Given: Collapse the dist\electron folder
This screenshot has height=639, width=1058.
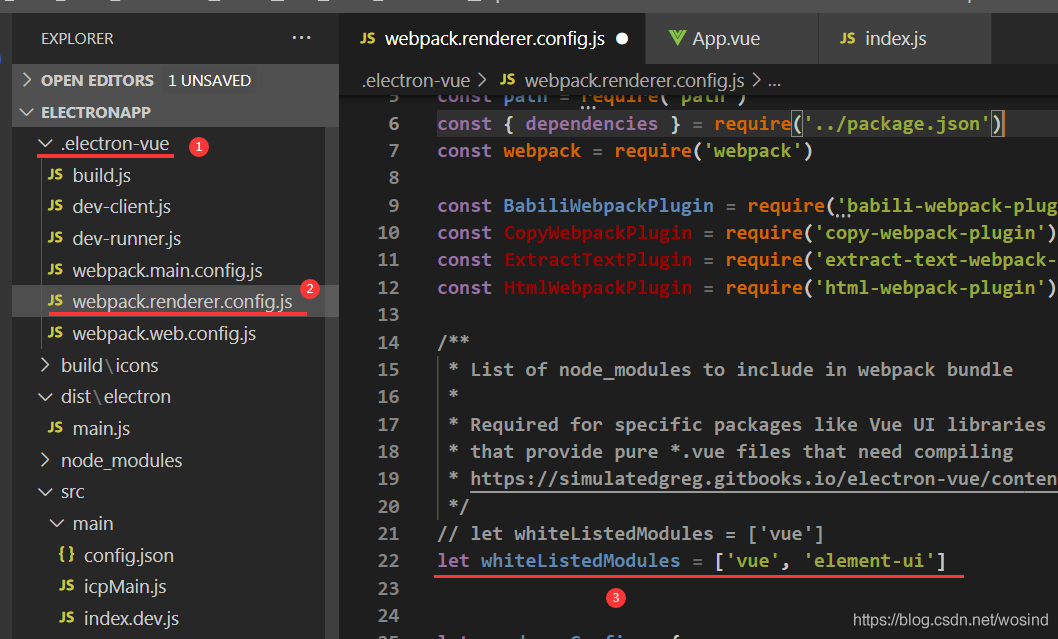Looking at the screenshot, I should (x=45, y=397).
